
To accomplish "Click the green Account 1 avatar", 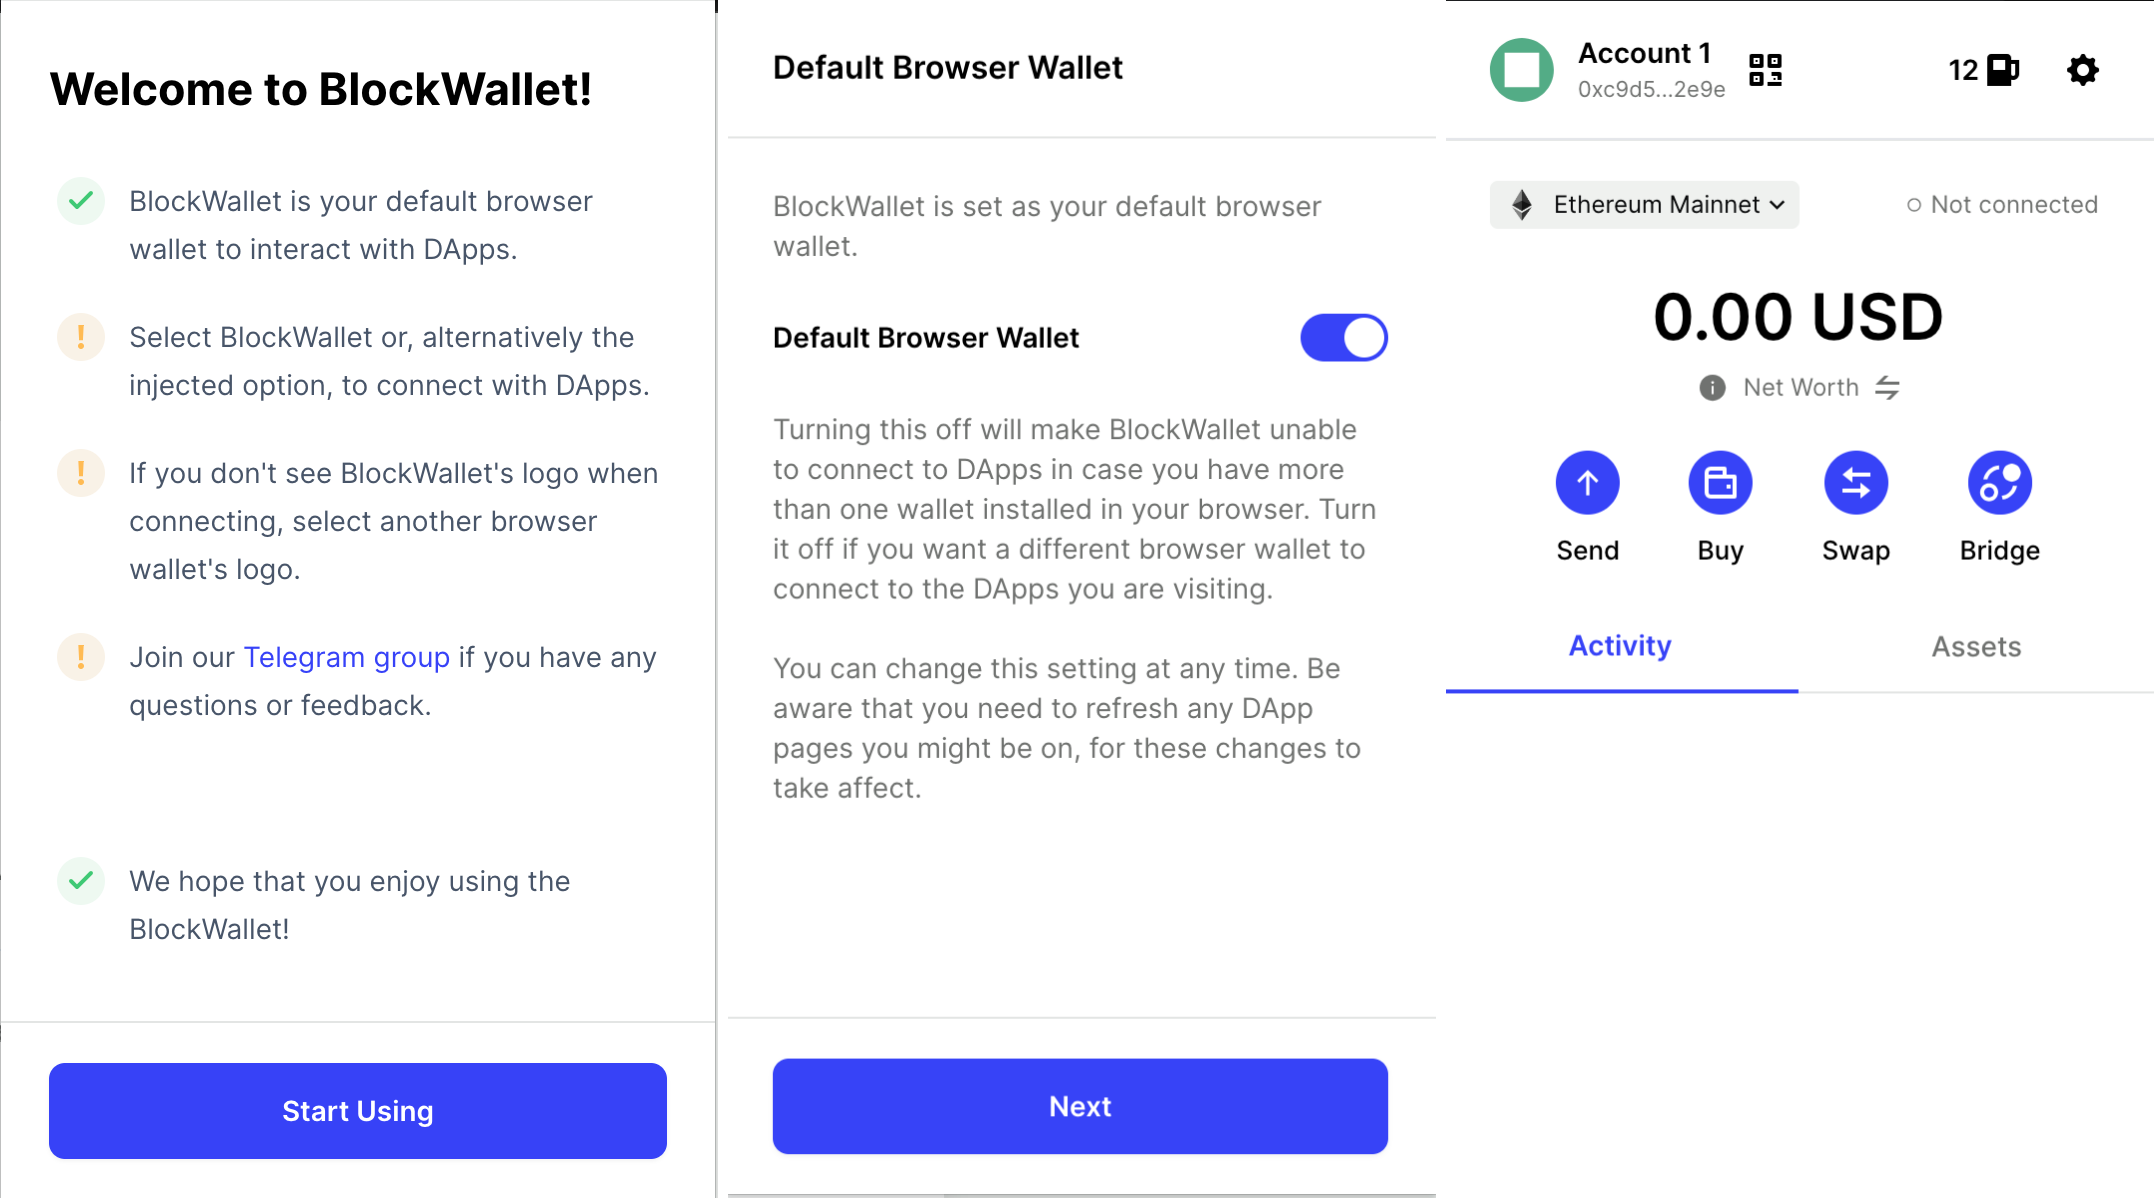I will click(1521, 70).
